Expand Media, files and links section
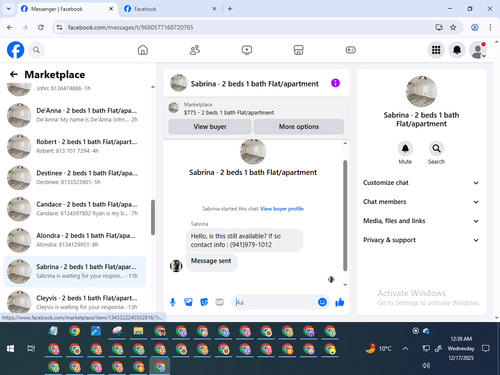Viewport: 500px width, 375px height. 421,221
